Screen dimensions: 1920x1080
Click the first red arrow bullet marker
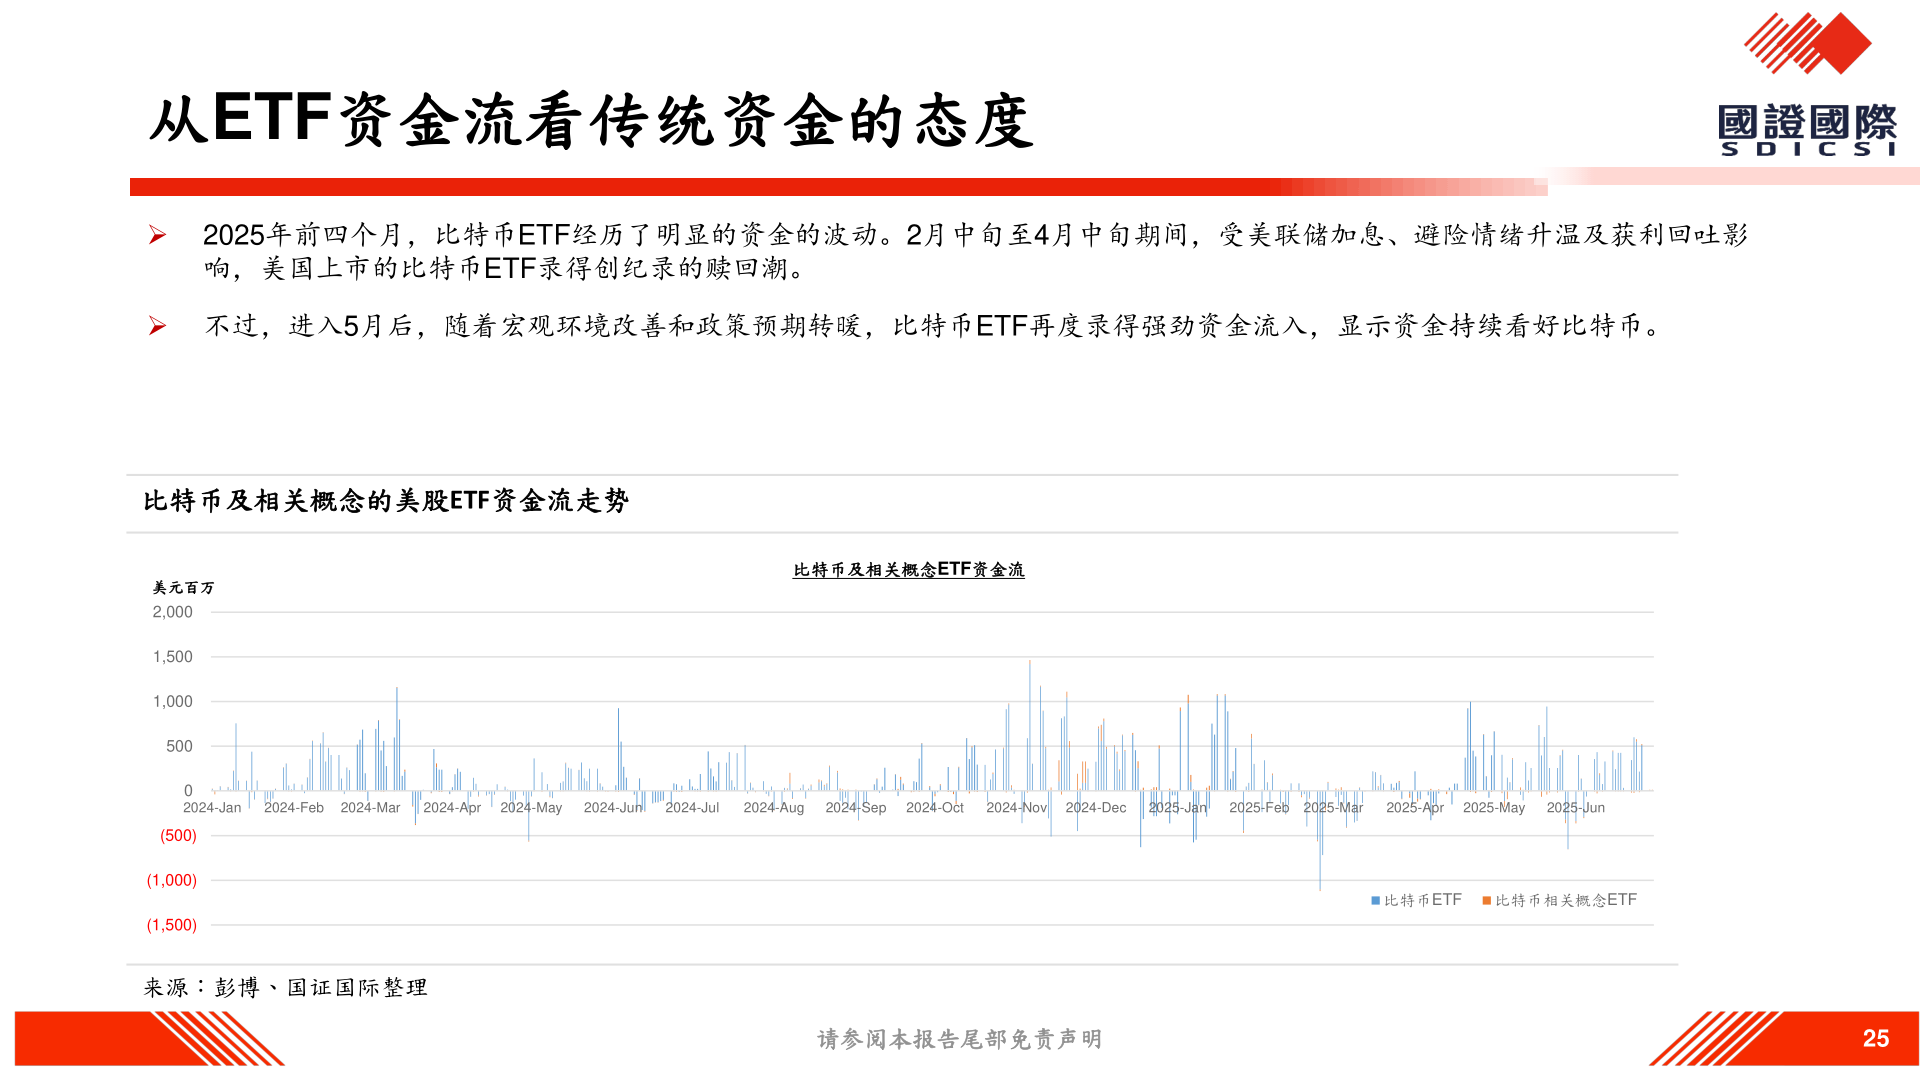click(156, 232)
